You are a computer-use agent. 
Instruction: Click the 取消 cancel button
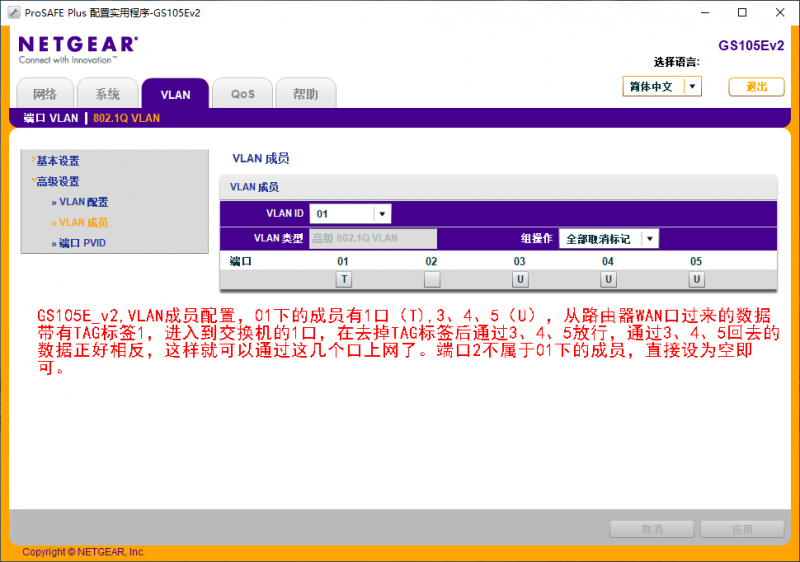click(652, 529)
